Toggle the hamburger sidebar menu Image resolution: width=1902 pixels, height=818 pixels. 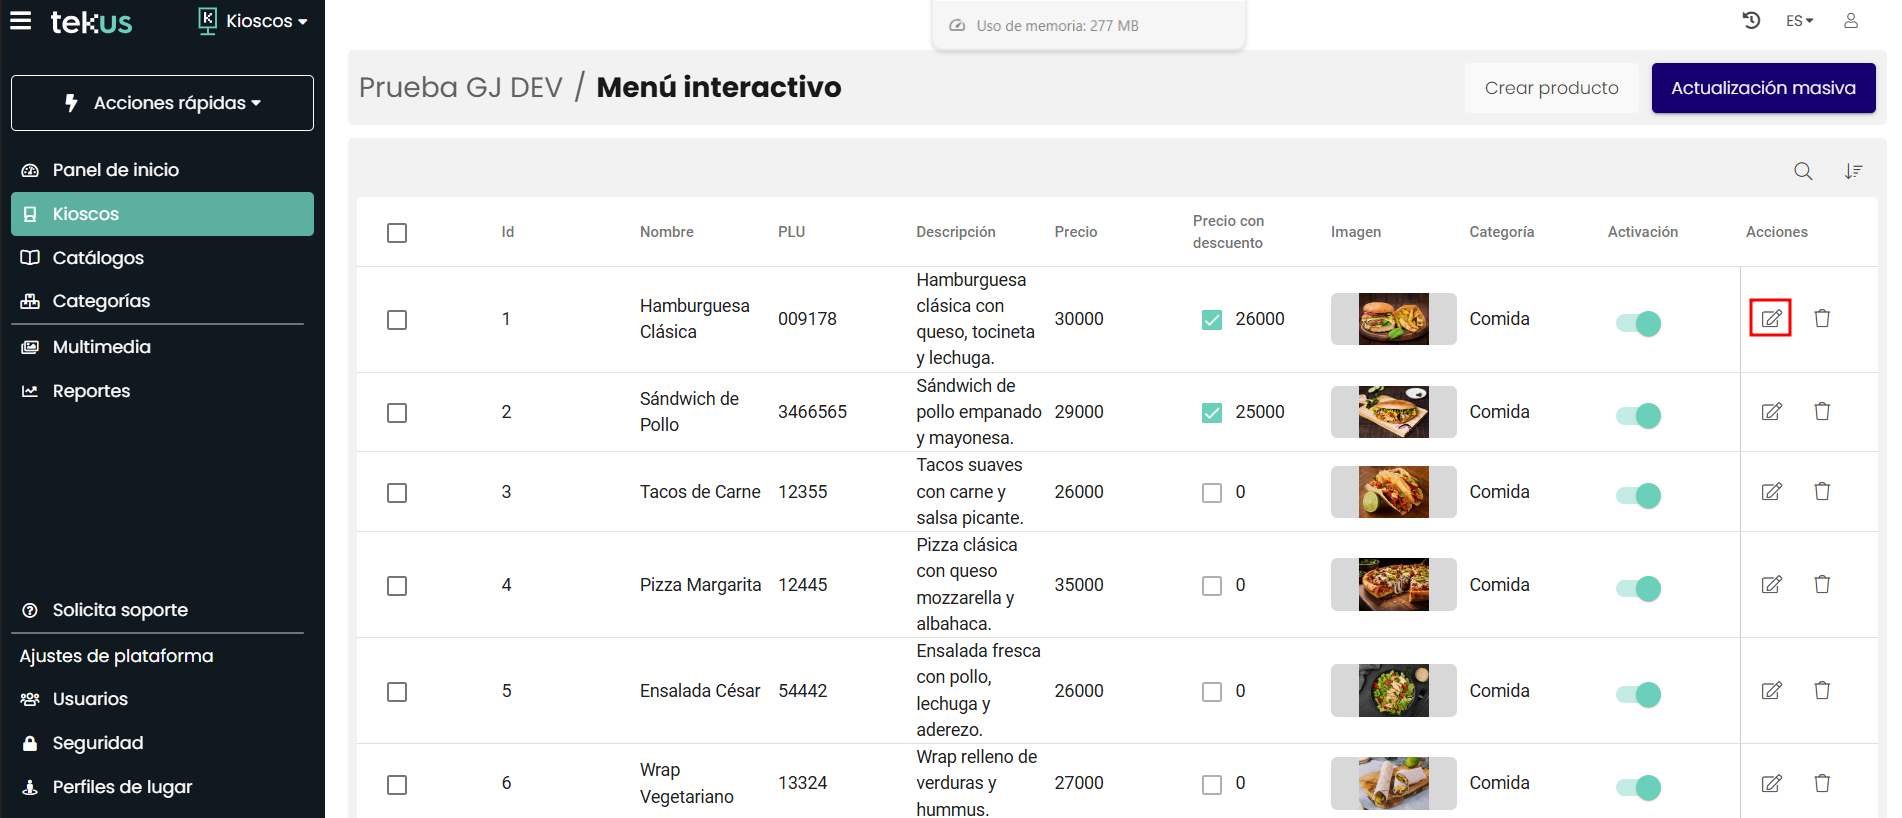point(21,21)
